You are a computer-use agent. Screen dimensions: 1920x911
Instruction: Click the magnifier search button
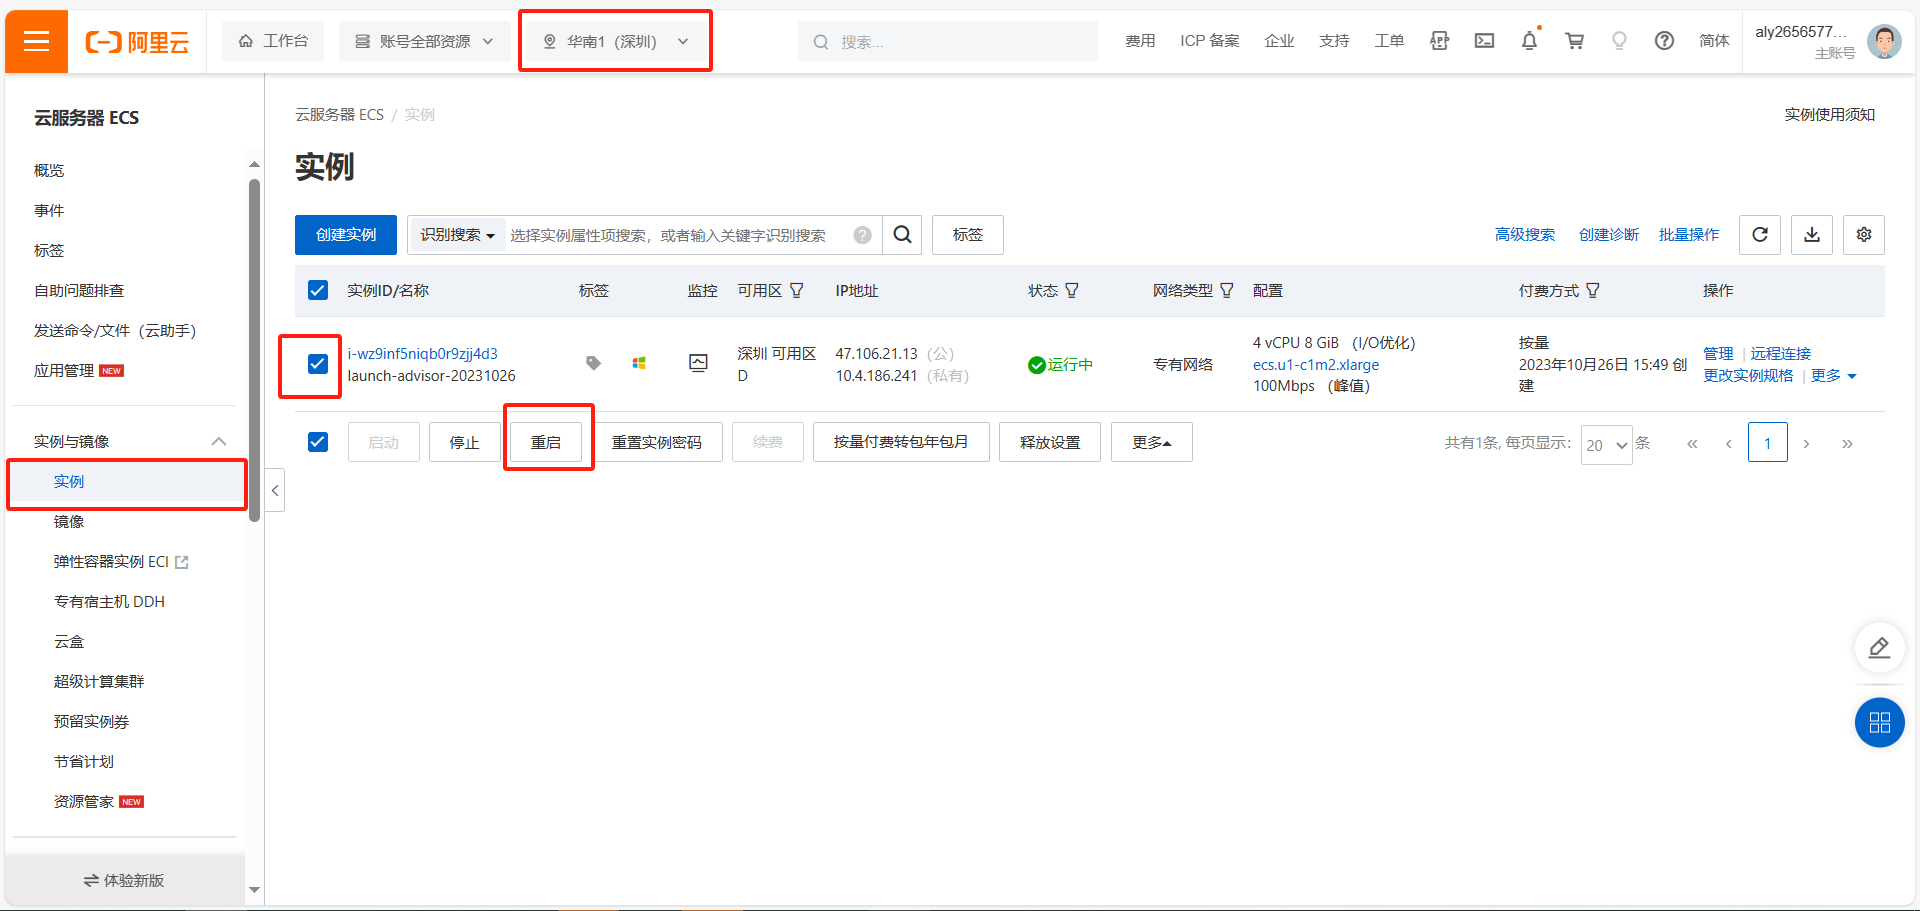(902, 235)
